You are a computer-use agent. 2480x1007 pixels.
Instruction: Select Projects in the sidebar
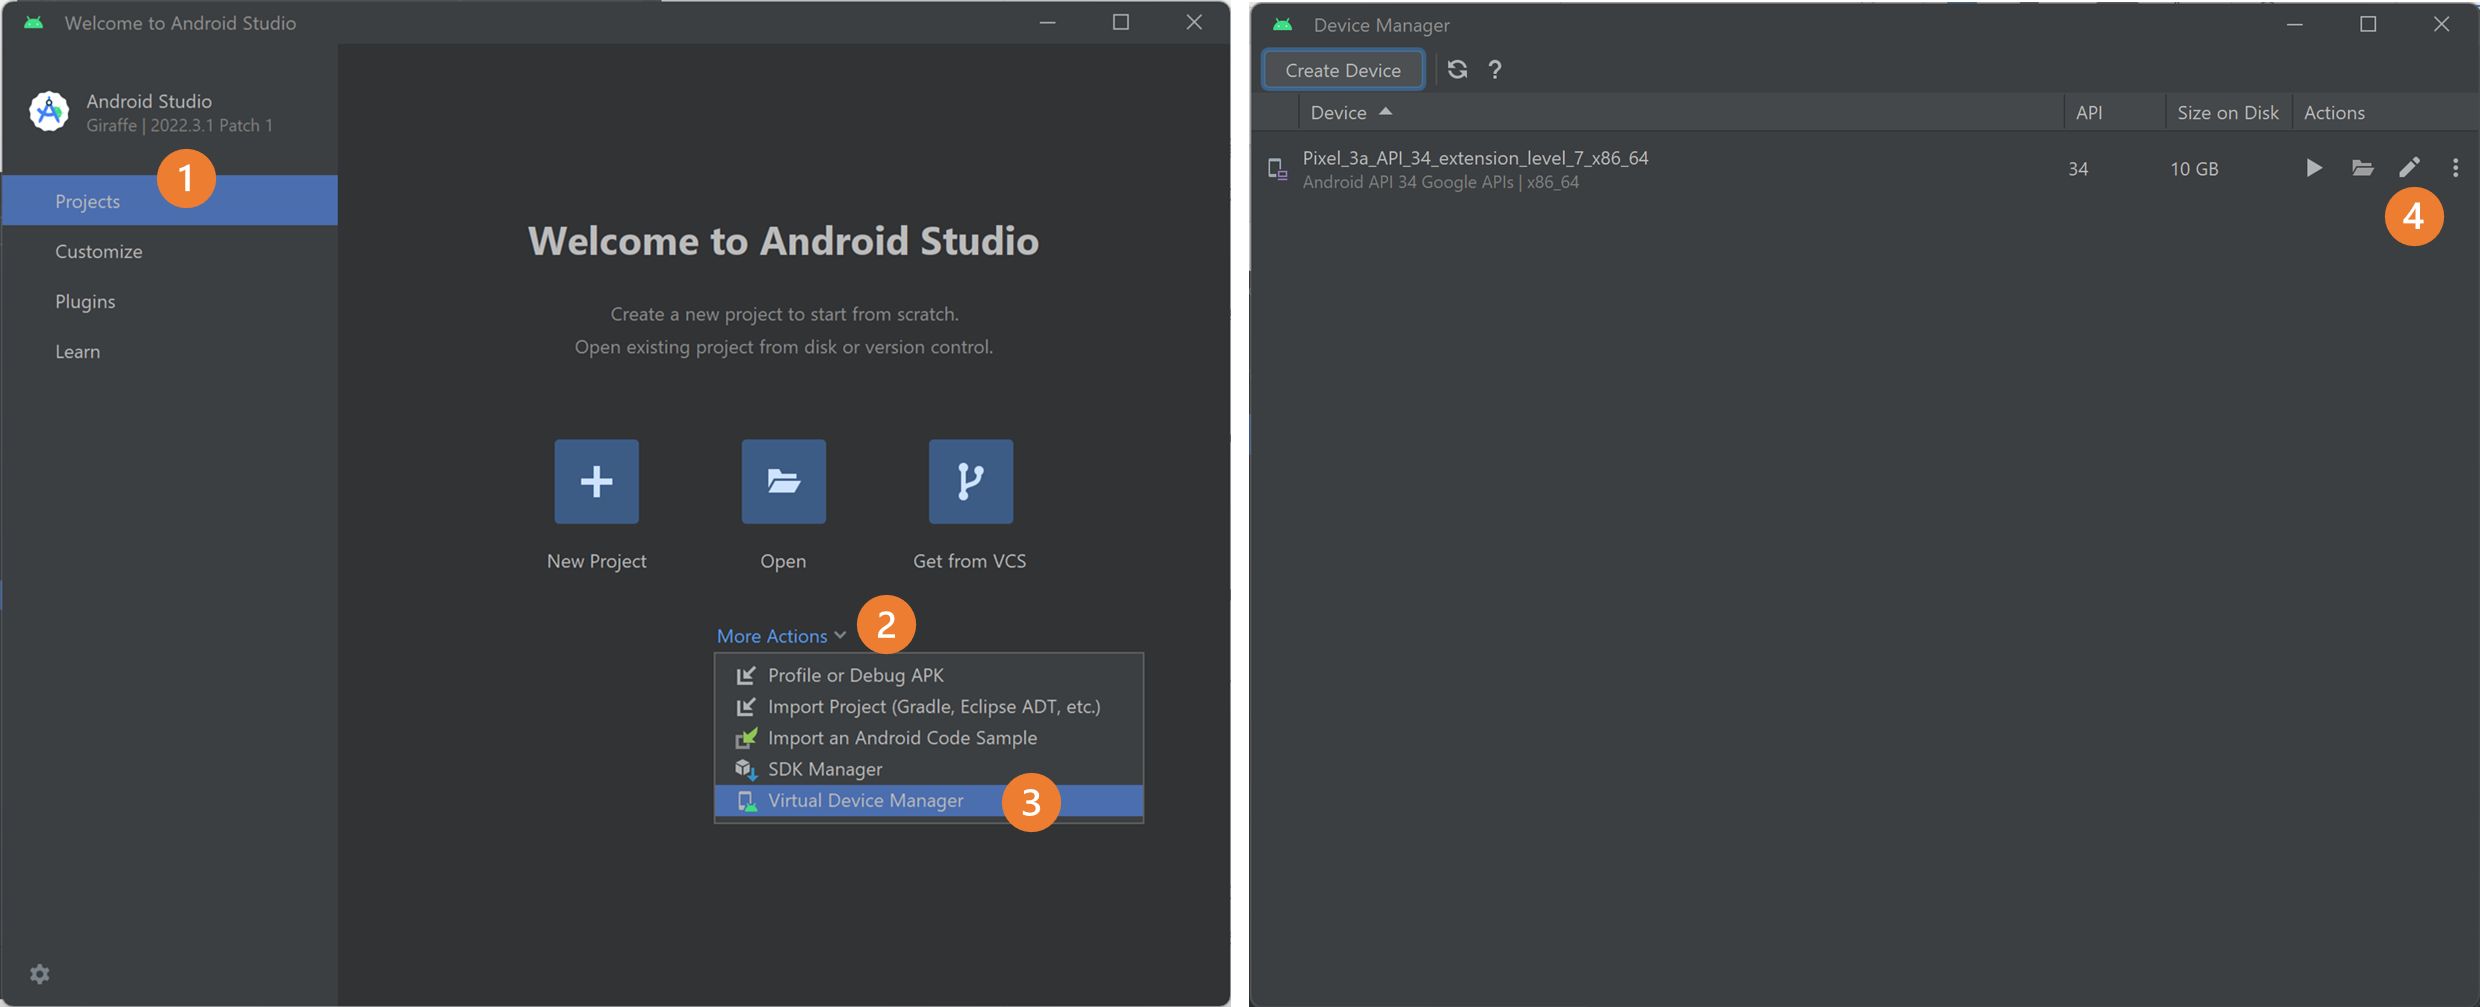tap(170, 201)
